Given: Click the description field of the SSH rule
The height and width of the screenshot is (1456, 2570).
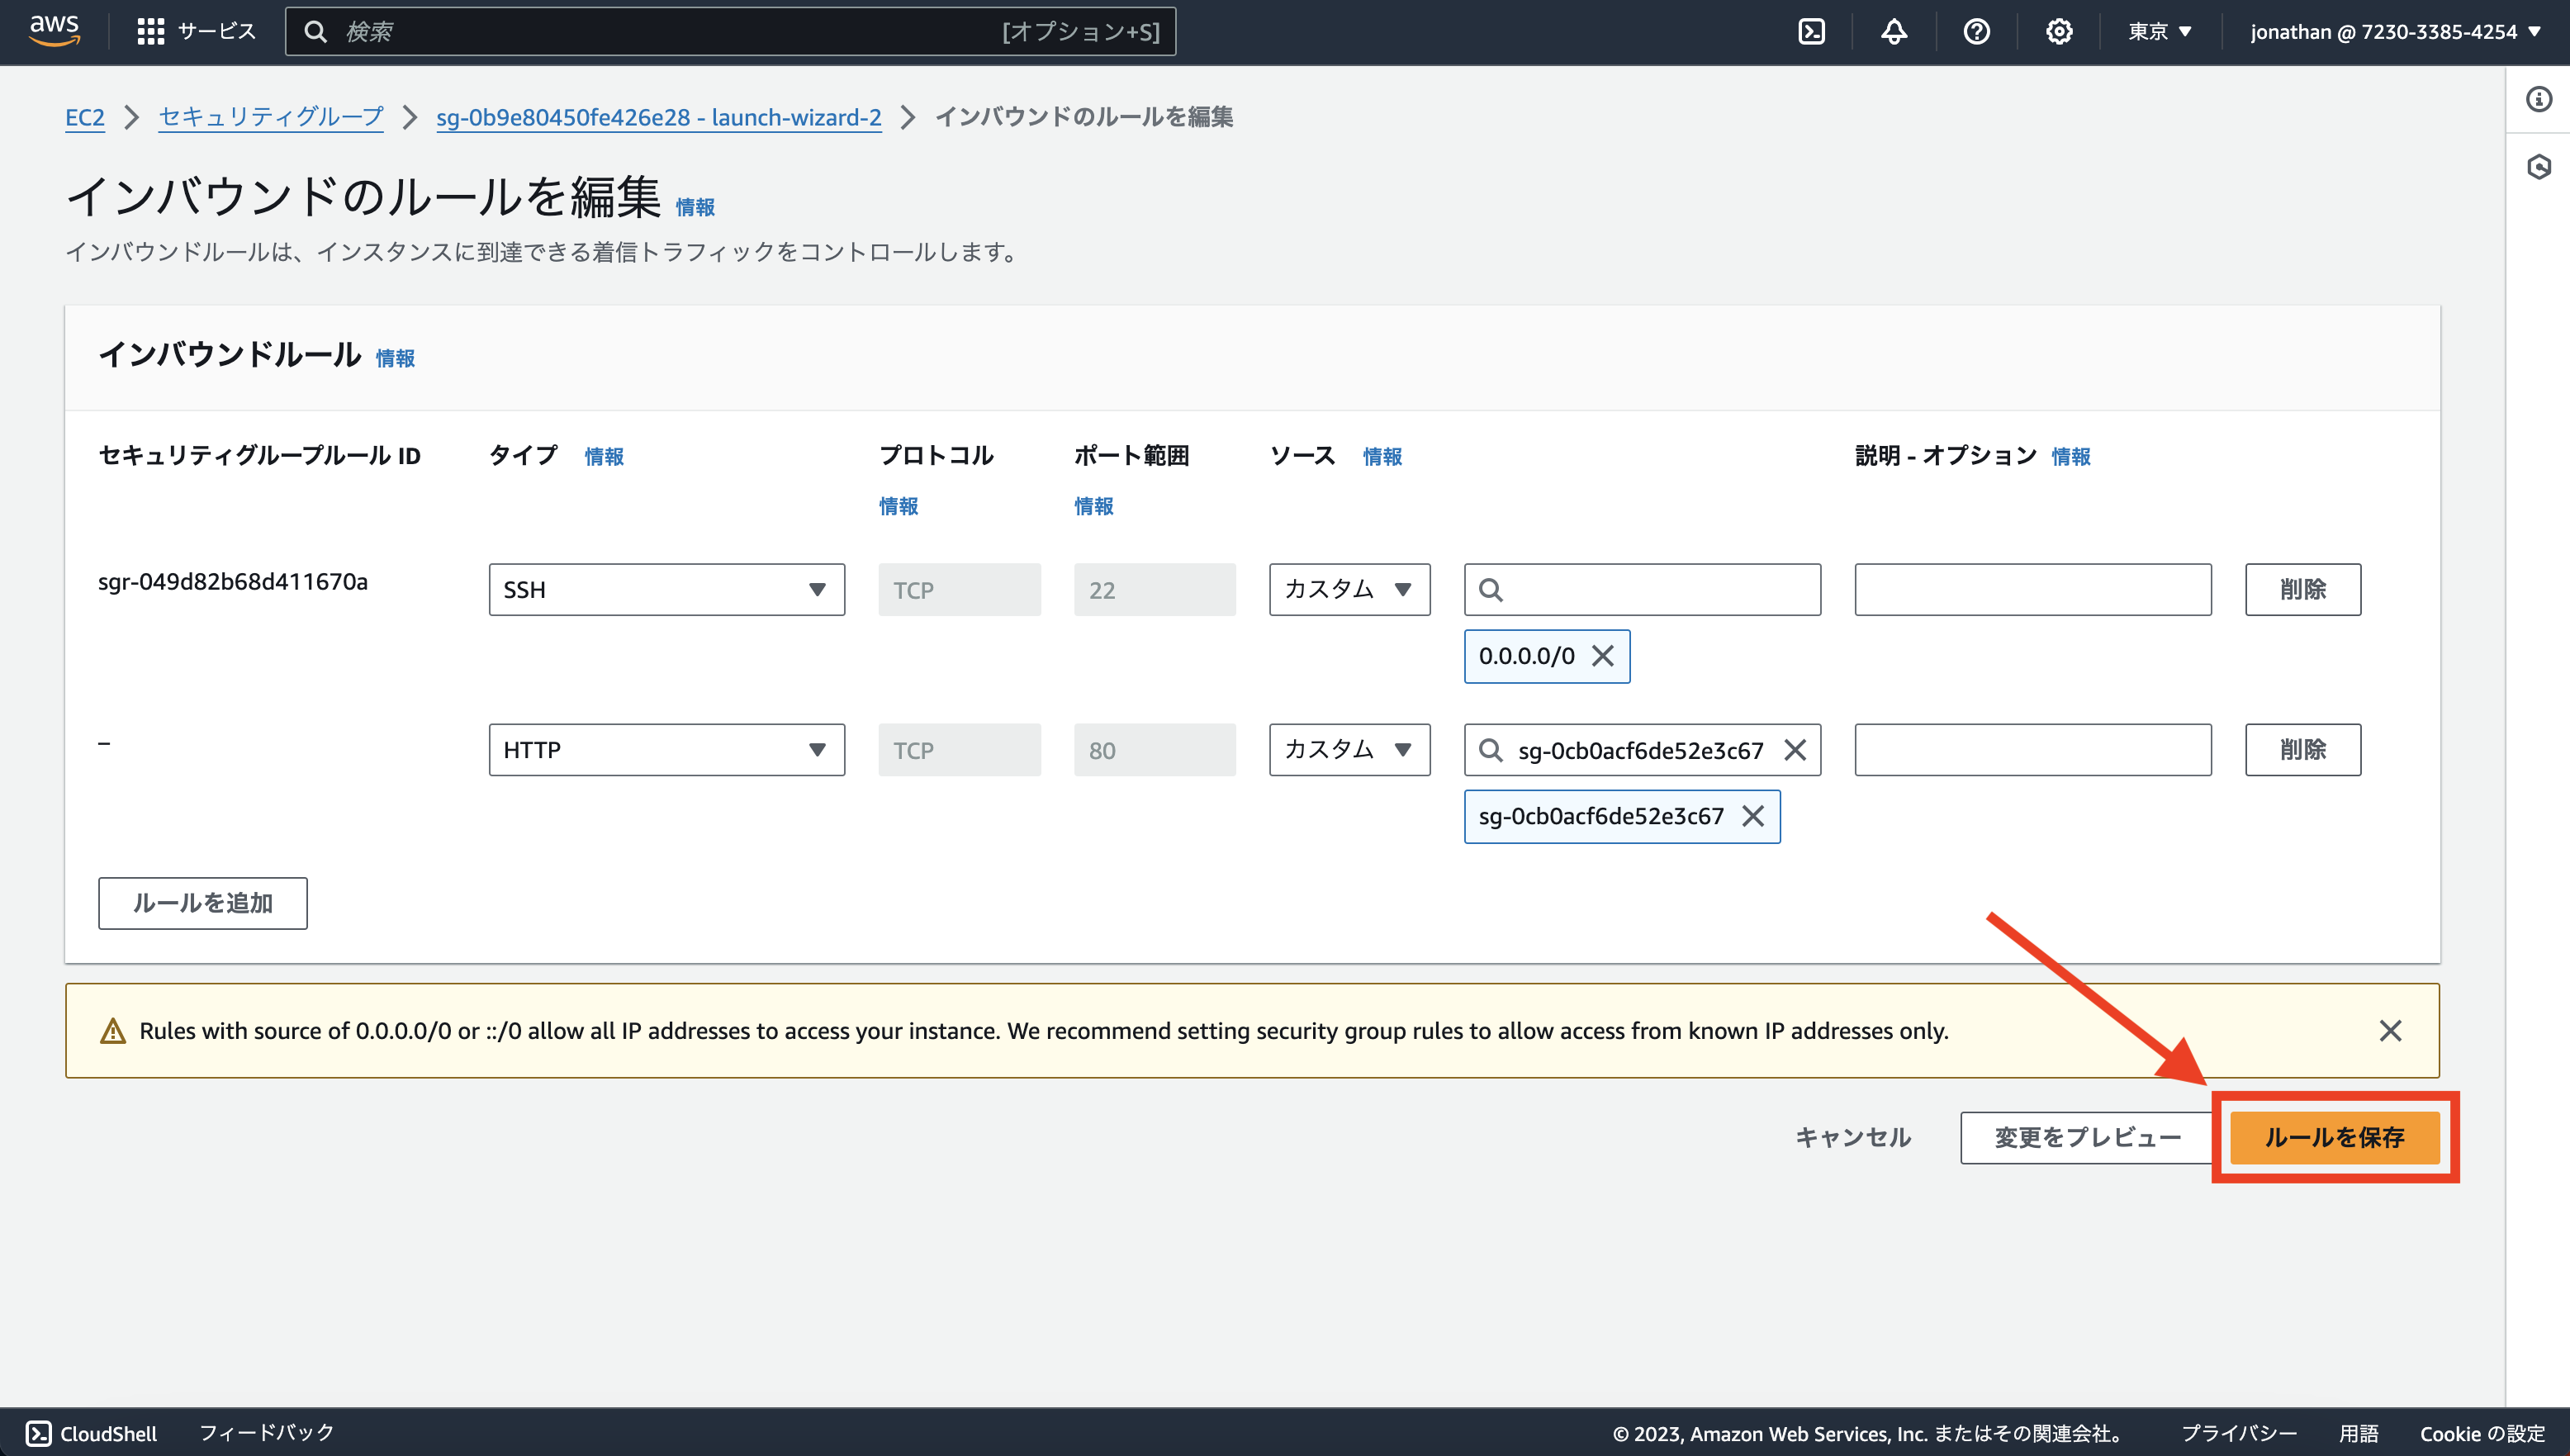Looking at the screenshot, I should pos(2032,589).
